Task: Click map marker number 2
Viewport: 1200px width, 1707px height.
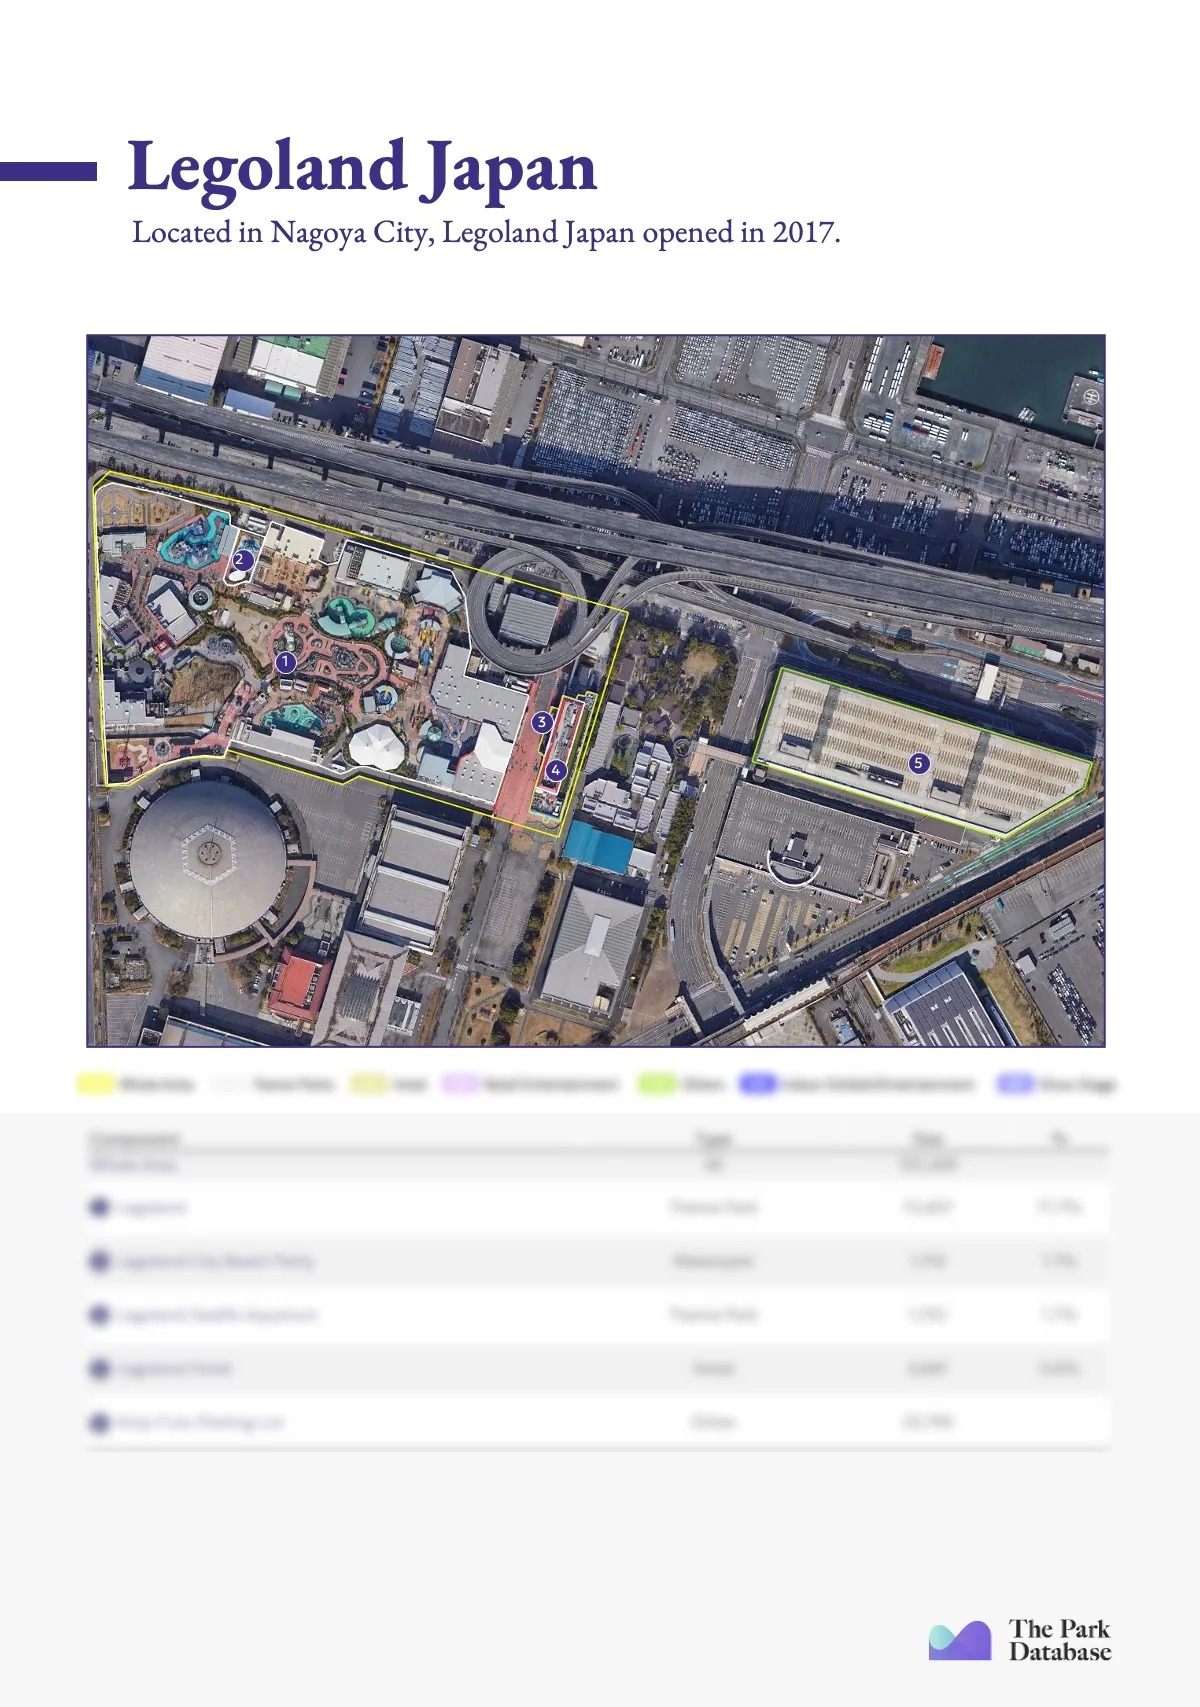Action: point(241,560)
